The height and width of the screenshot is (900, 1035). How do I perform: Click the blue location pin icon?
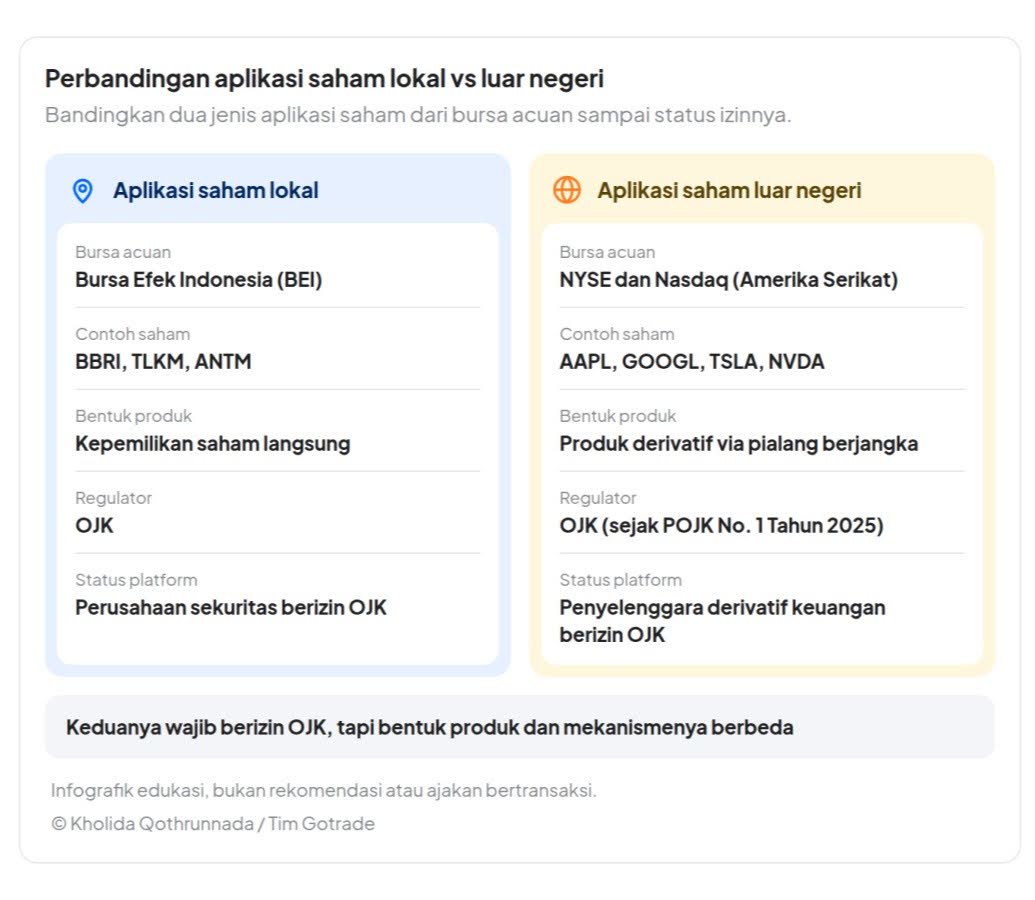click(83, 191)
